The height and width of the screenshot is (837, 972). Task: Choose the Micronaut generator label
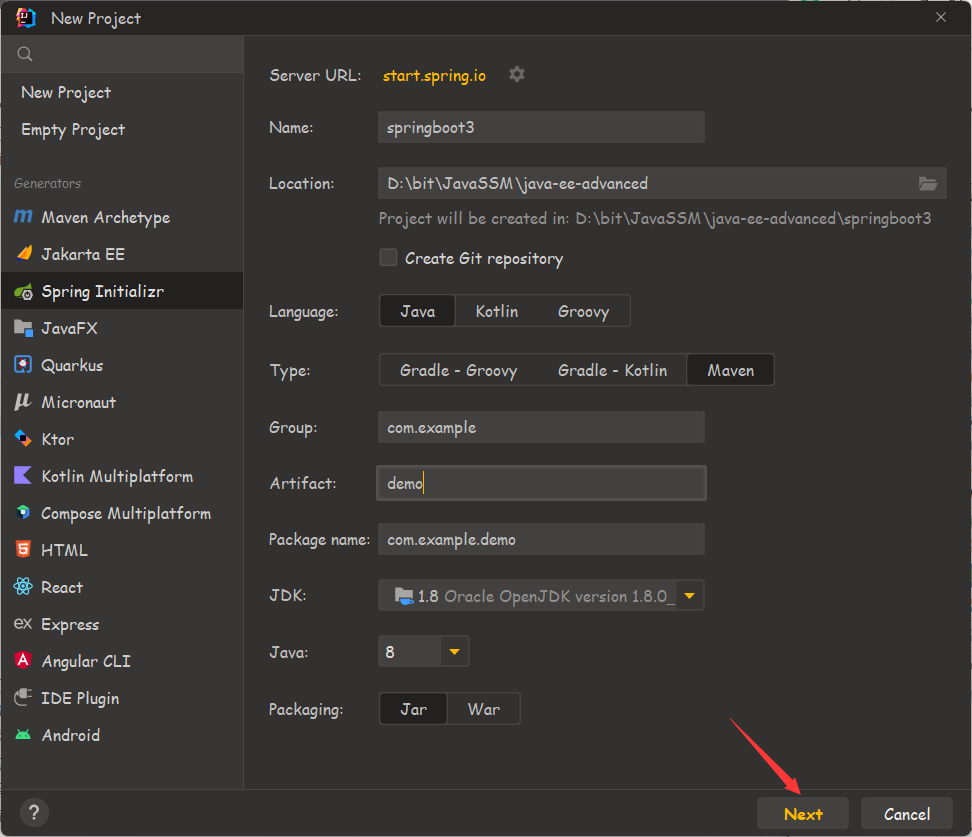coord(79,402)
